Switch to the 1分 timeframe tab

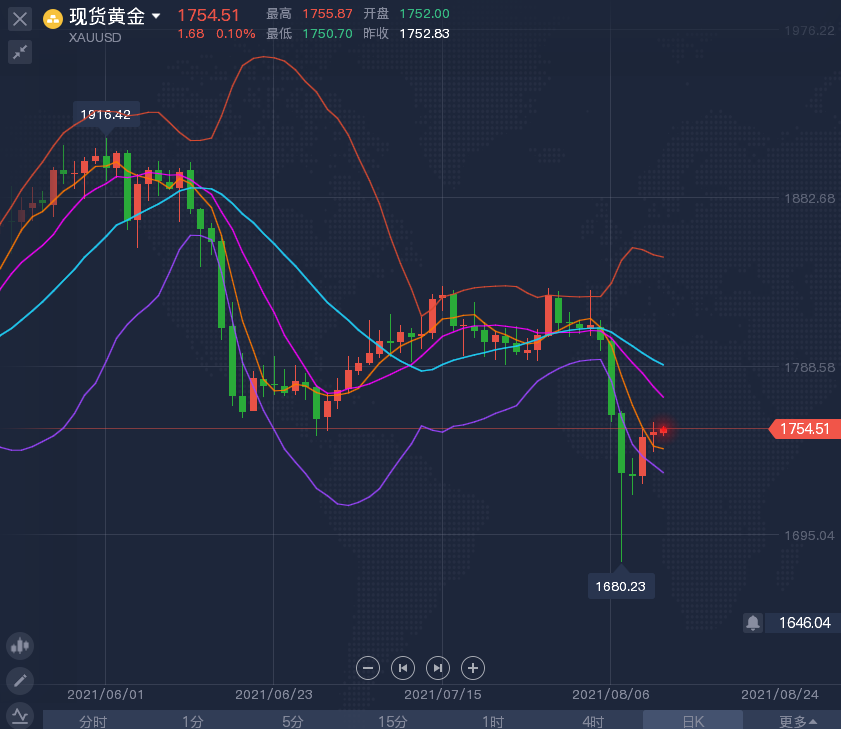[193, 721]
